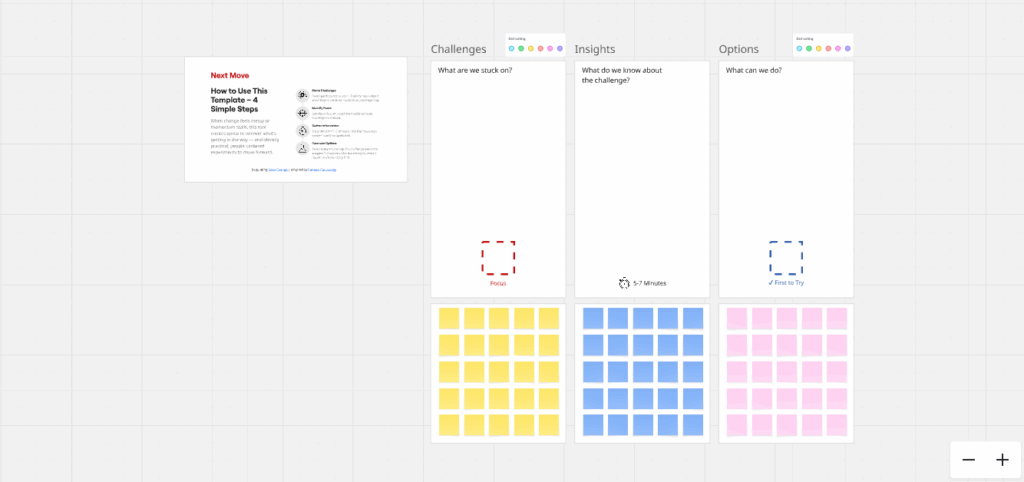Click the red 'Next Move' title

pos(230,75)
